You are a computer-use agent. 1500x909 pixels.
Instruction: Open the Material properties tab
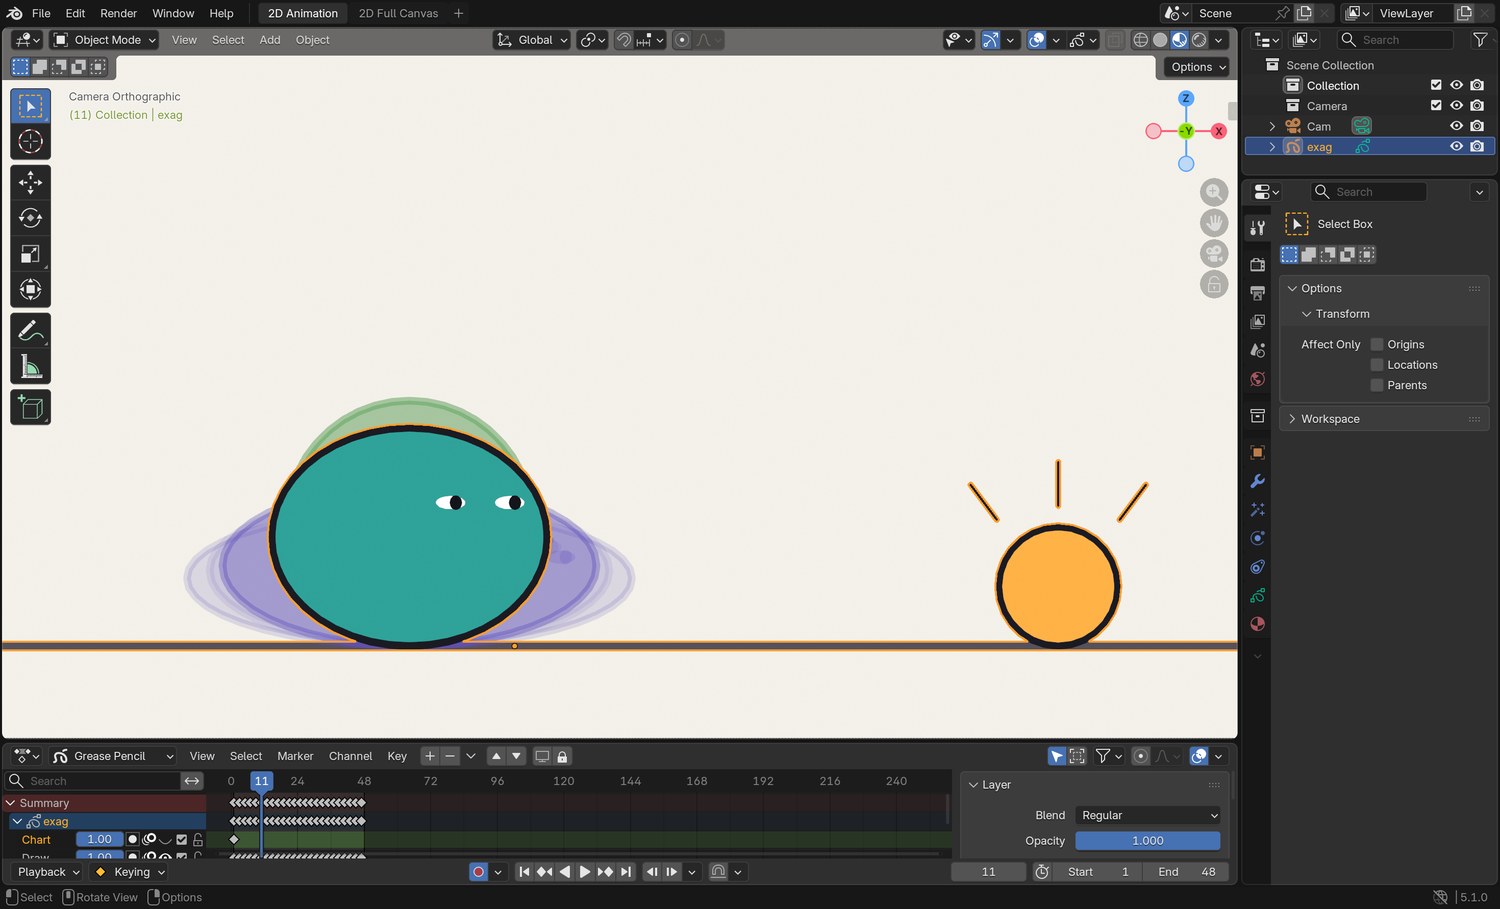coord(1258,624)
